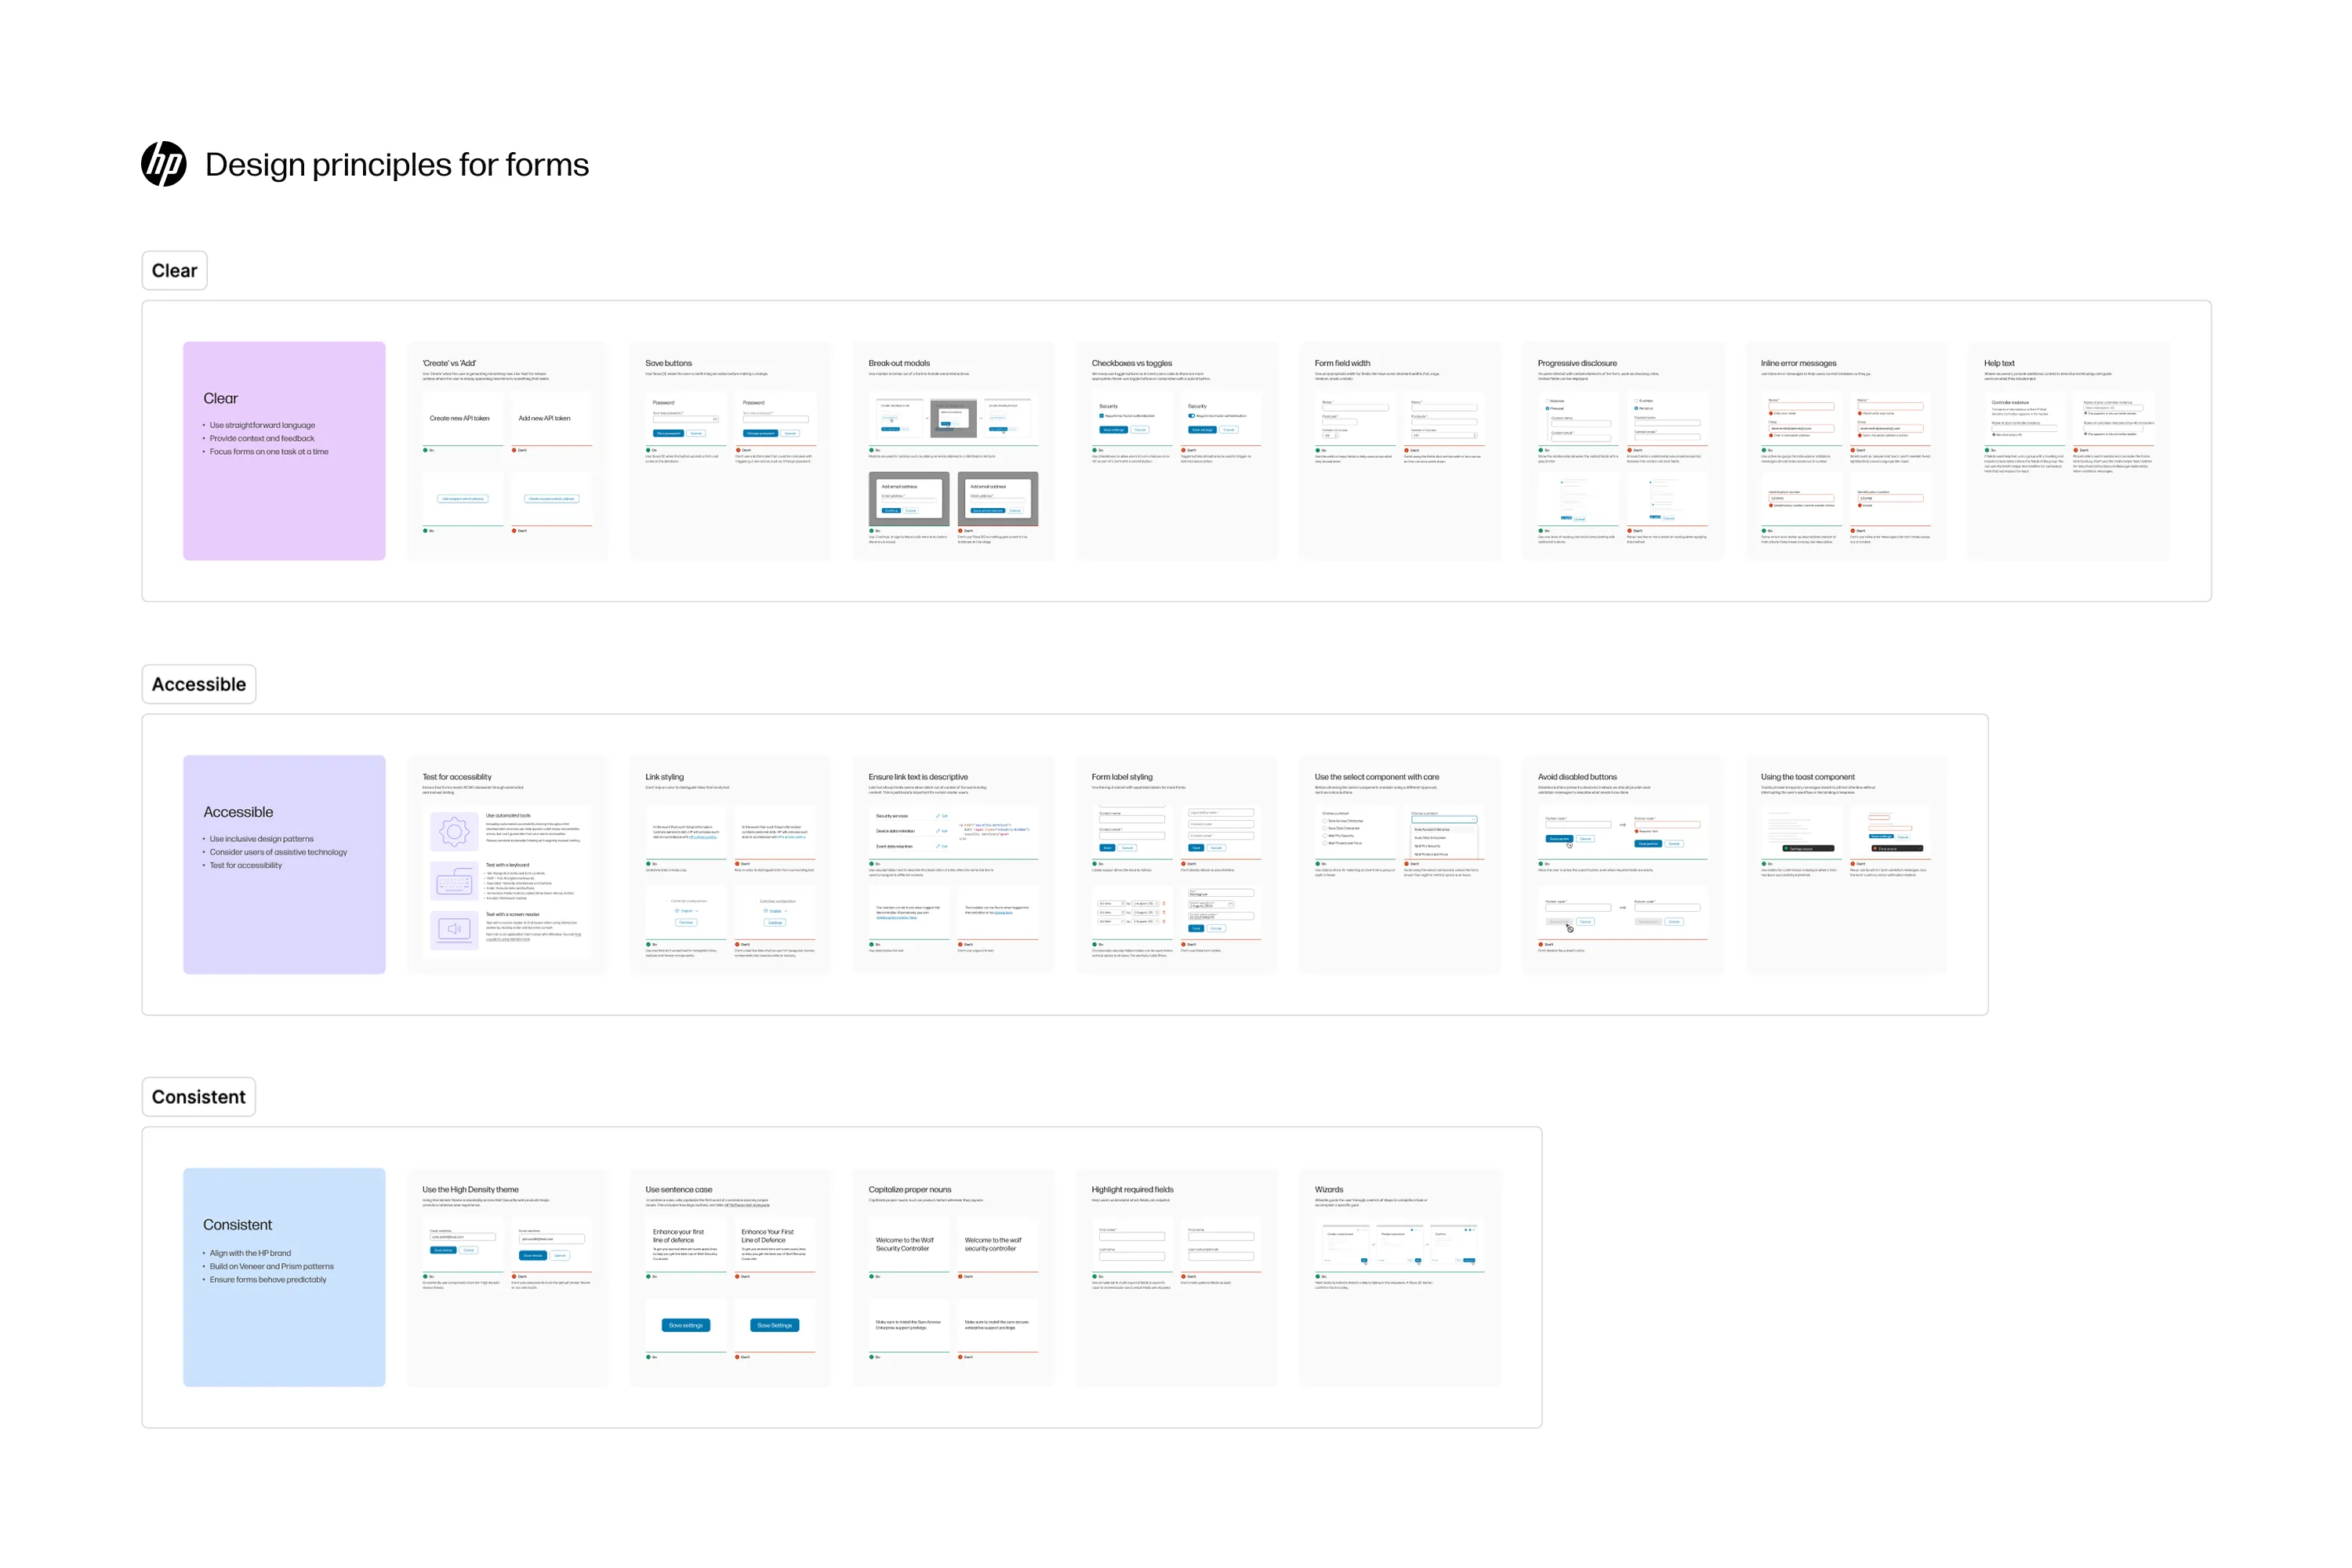The width and height of the screenshot is (2352, 1568).
Task: Open the Ensure link text is descriptive card
Action: click(x=953, y=864)
